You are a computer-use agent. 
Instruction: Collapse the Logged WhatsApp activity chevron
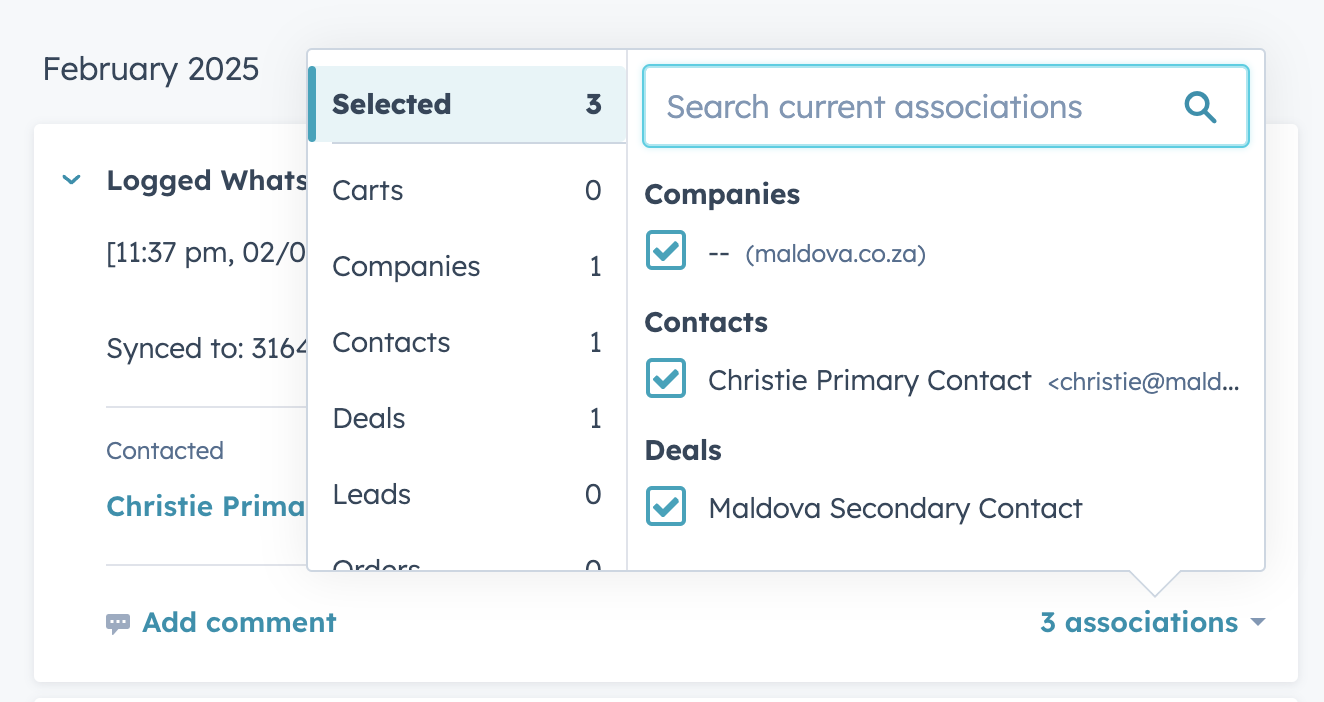pos(71,180)
